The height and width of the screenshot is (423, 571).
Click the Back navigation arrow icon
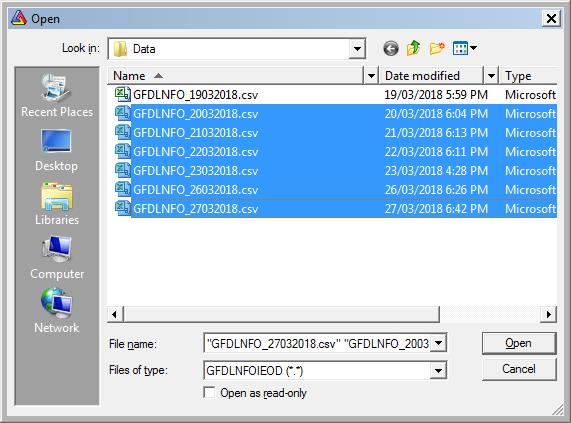391,48
